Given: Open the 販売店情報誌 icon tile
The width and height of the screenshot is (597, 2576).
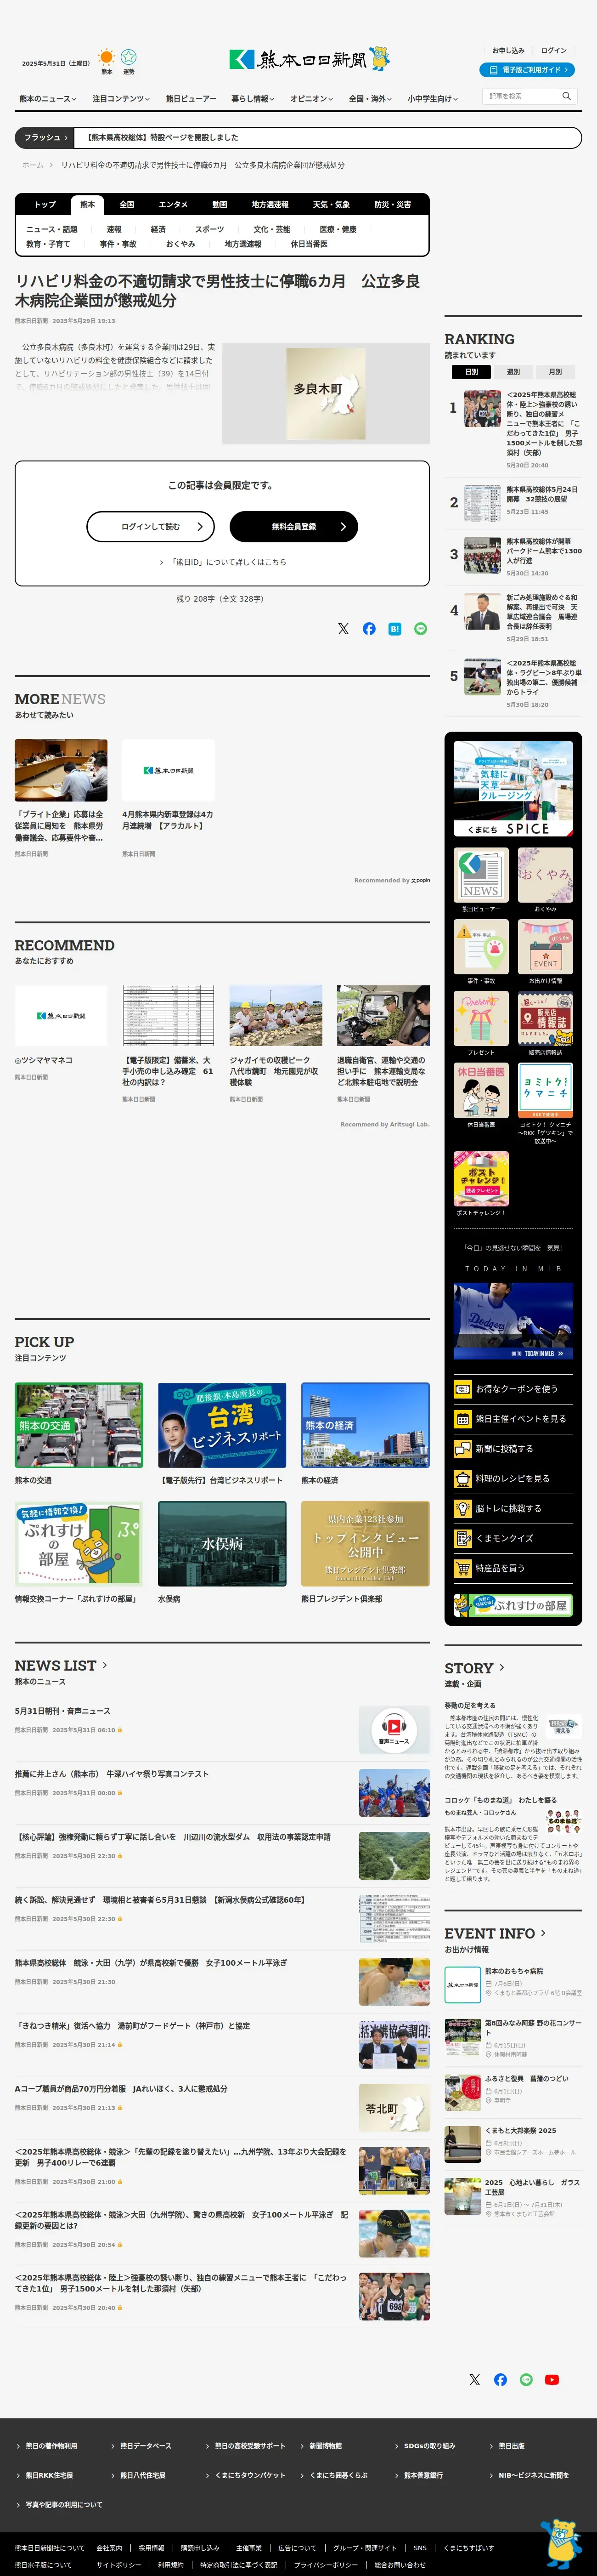Looking at the screenshot, I should pos(545,1019).
